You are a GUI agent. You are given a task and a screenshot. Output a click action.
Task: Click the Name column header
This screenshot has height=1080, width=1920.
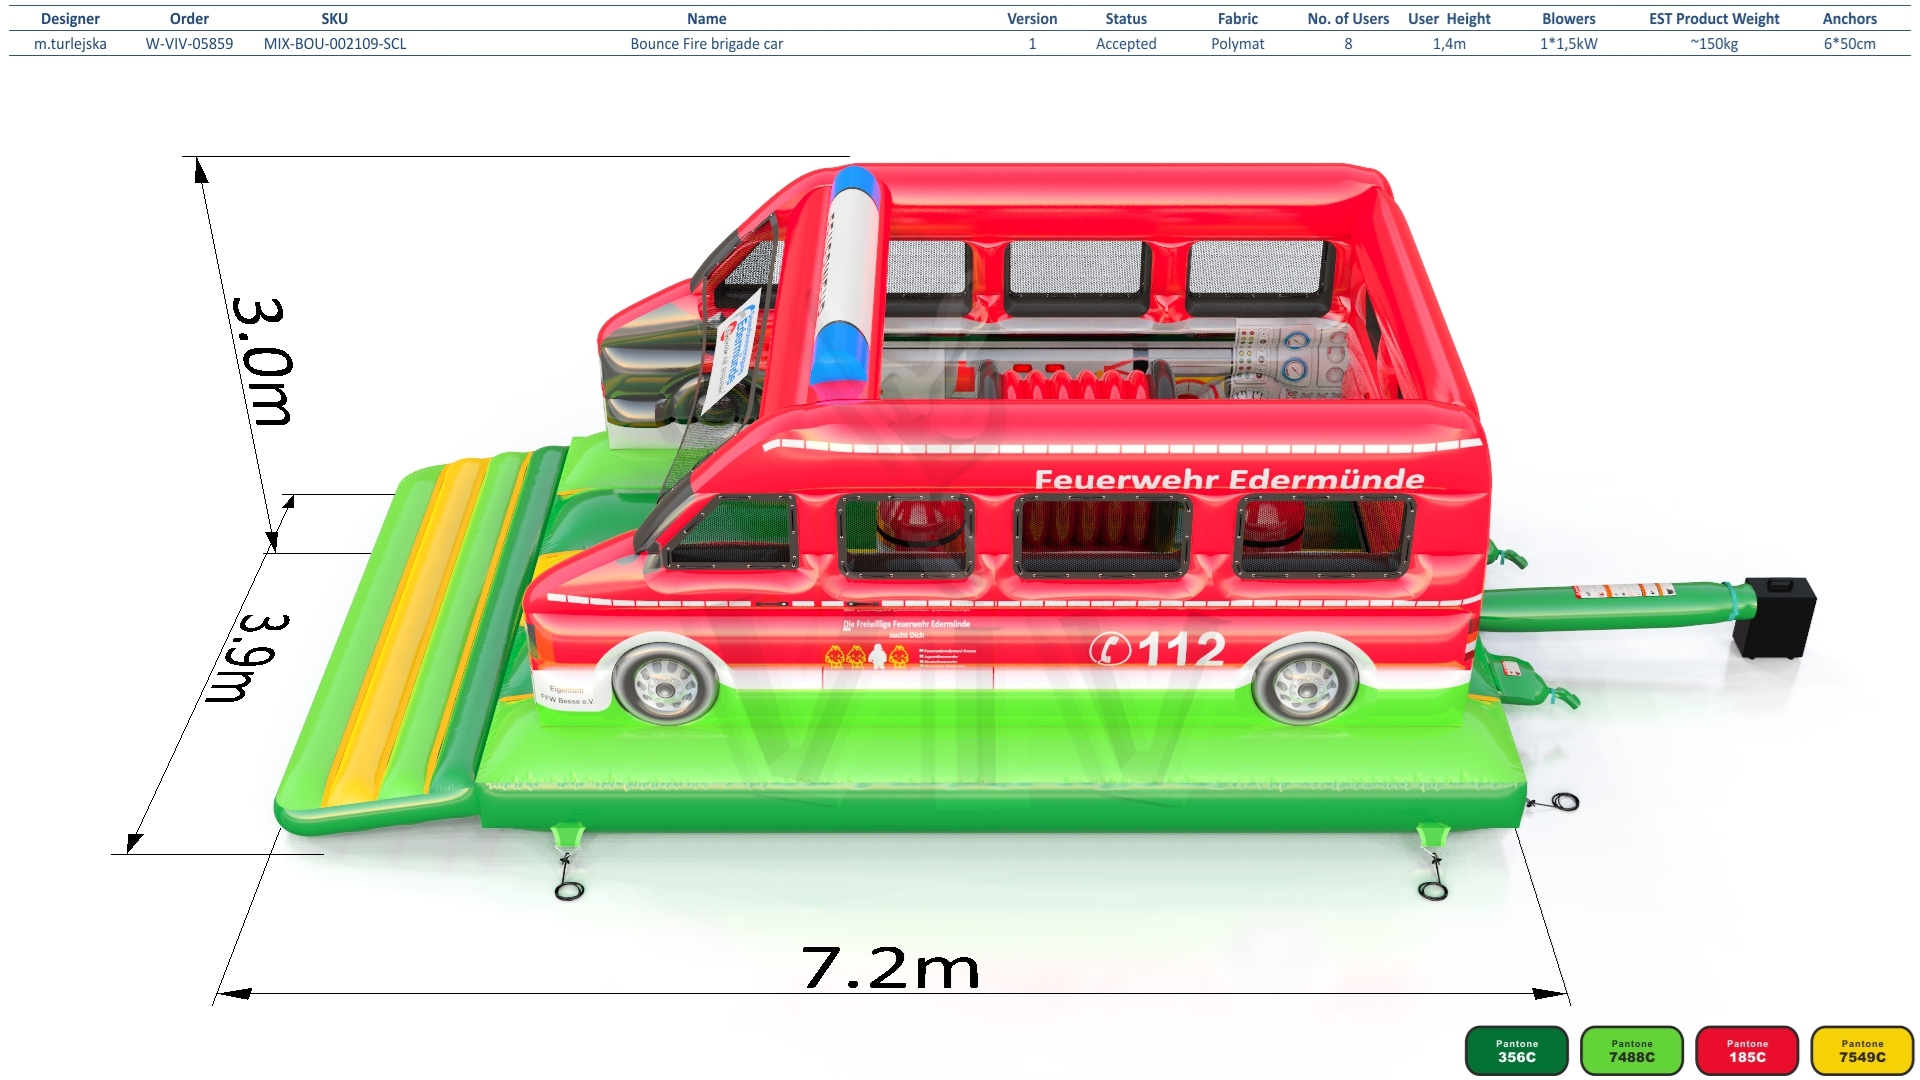coord(707,18)
